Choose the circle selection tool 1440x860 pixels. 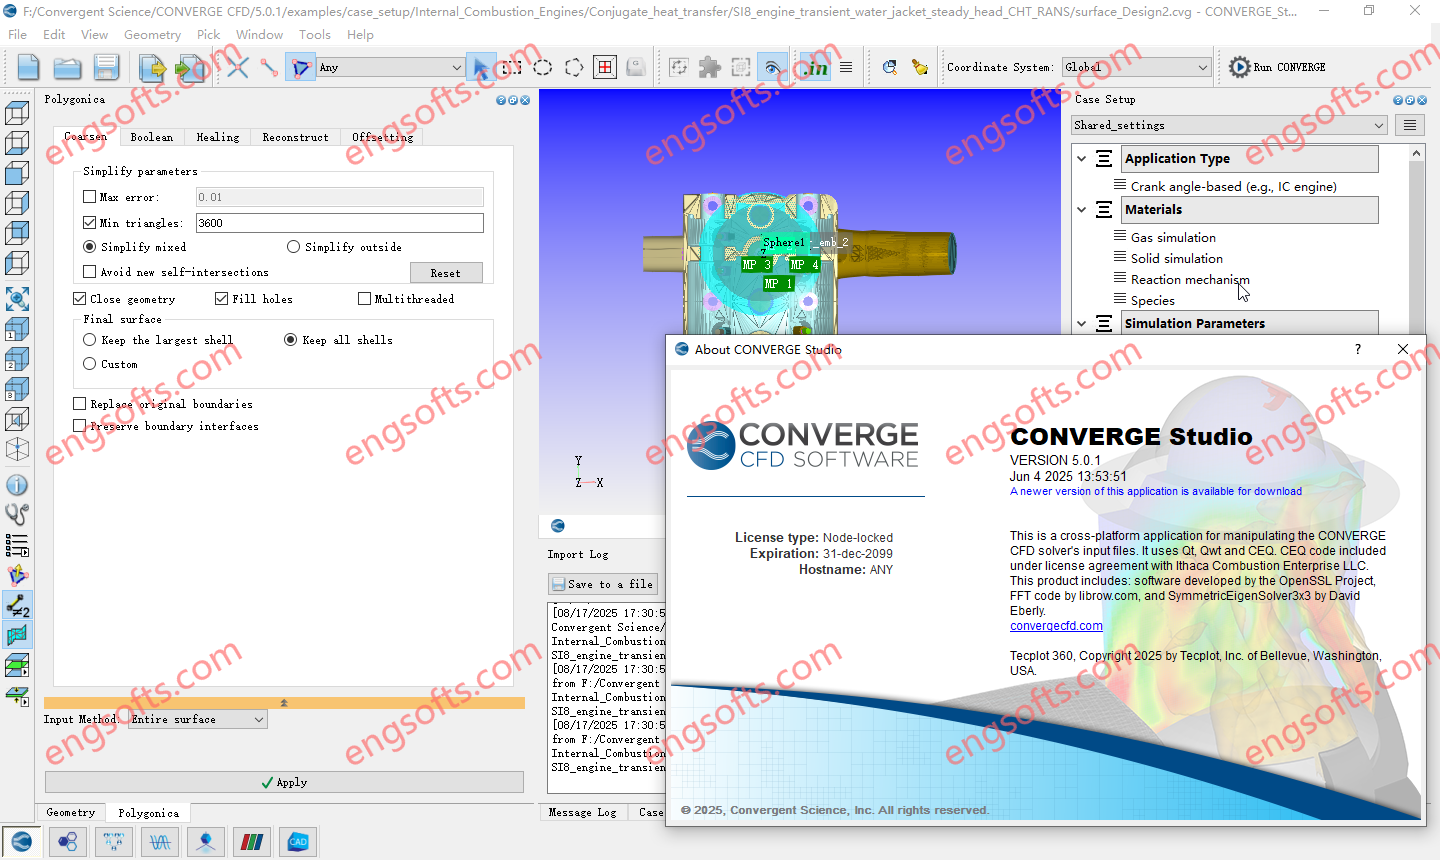coord(542,67)
